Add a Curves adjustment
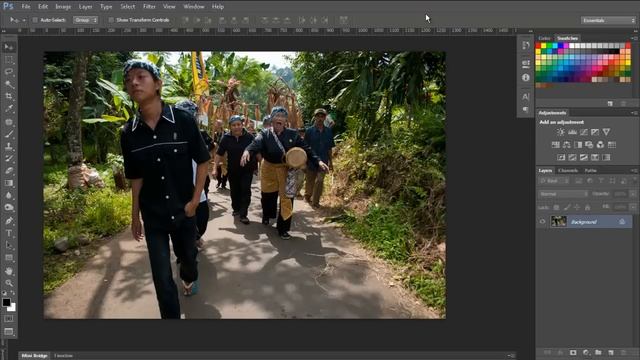Screen dimensions: 640x360 tap(584, 132)
